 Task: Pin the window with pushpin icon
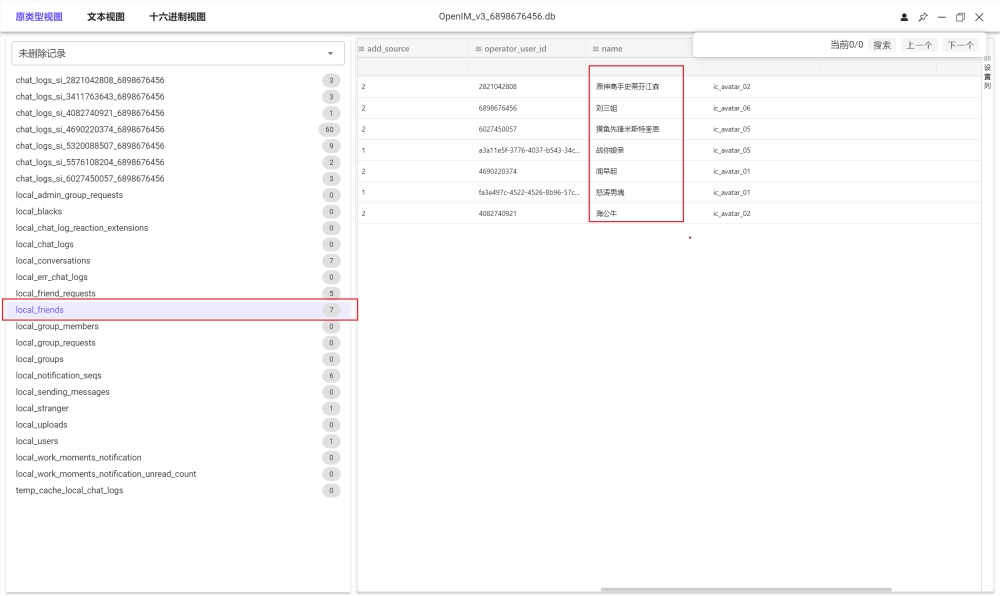click(x=923, y=17)
